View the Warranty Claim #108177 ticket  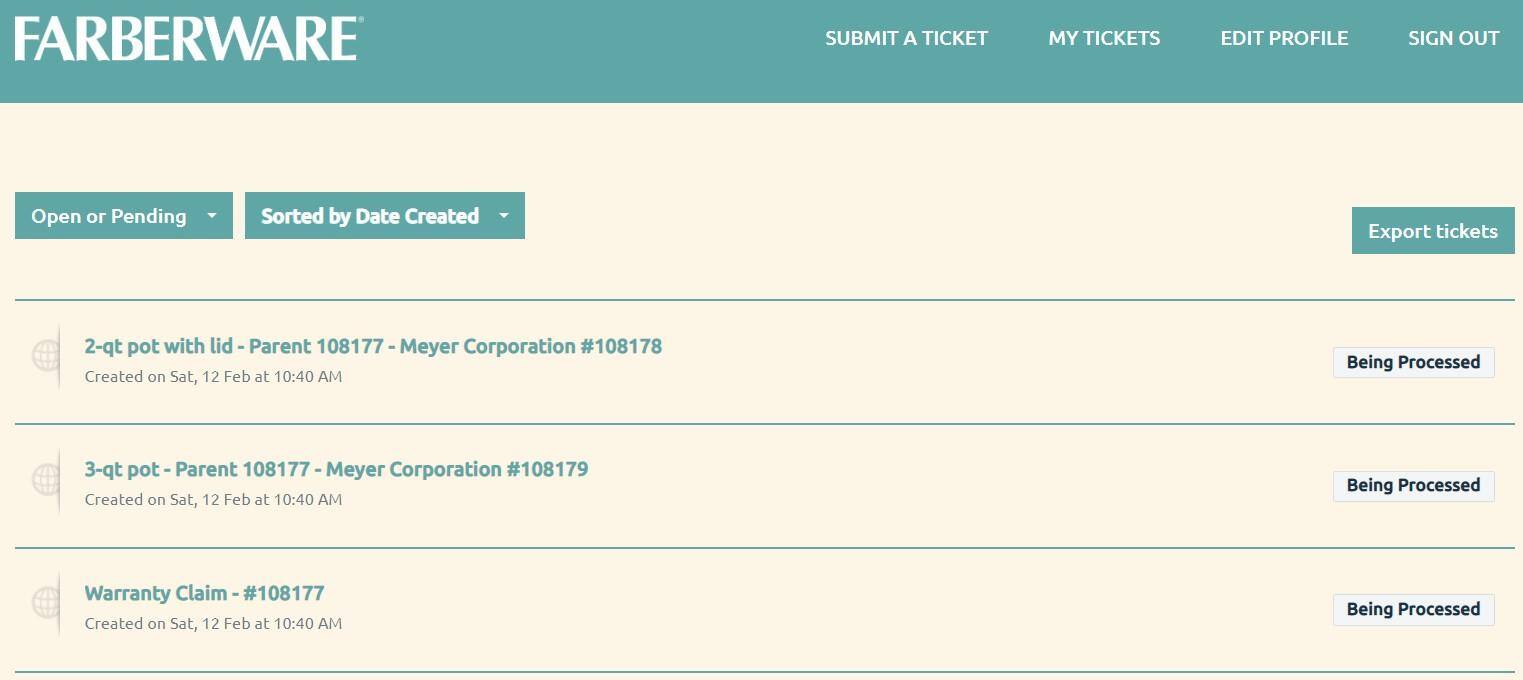point(204,594)
